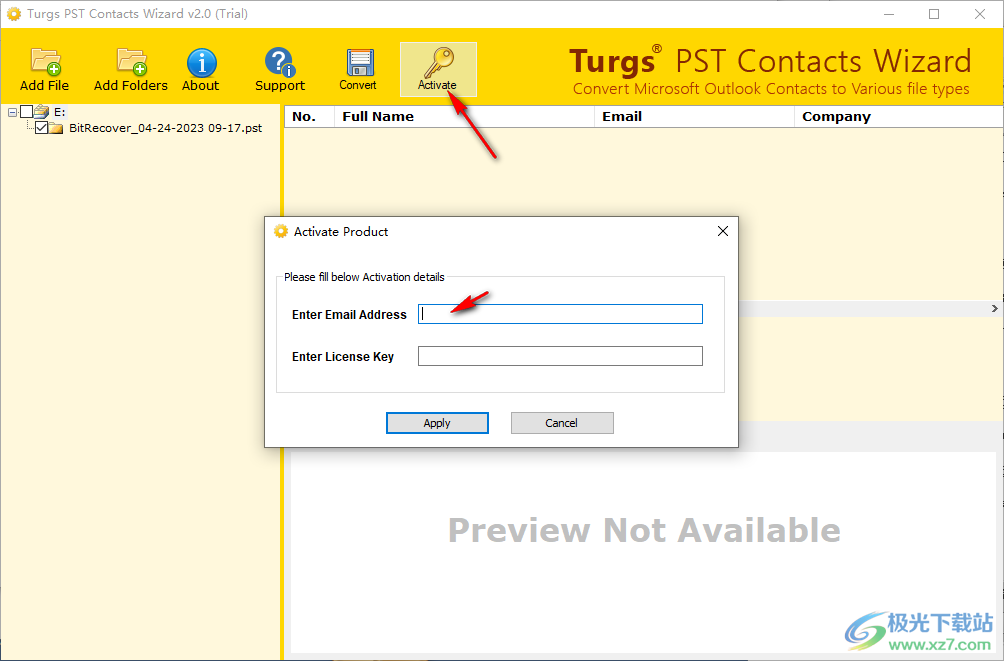
Task: Click the Activate key icon
Action: (x=439, y=62)
